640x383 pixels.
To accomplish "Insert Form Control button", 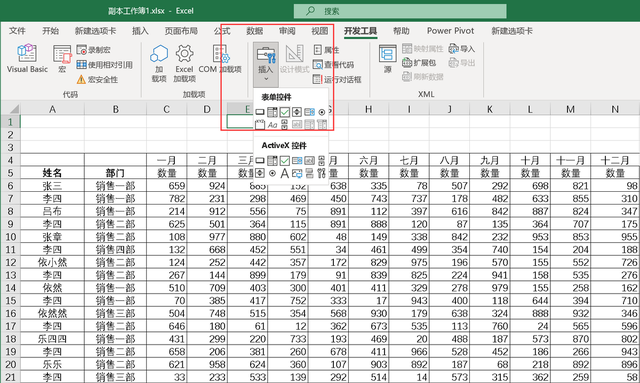I will coord(260,112).
